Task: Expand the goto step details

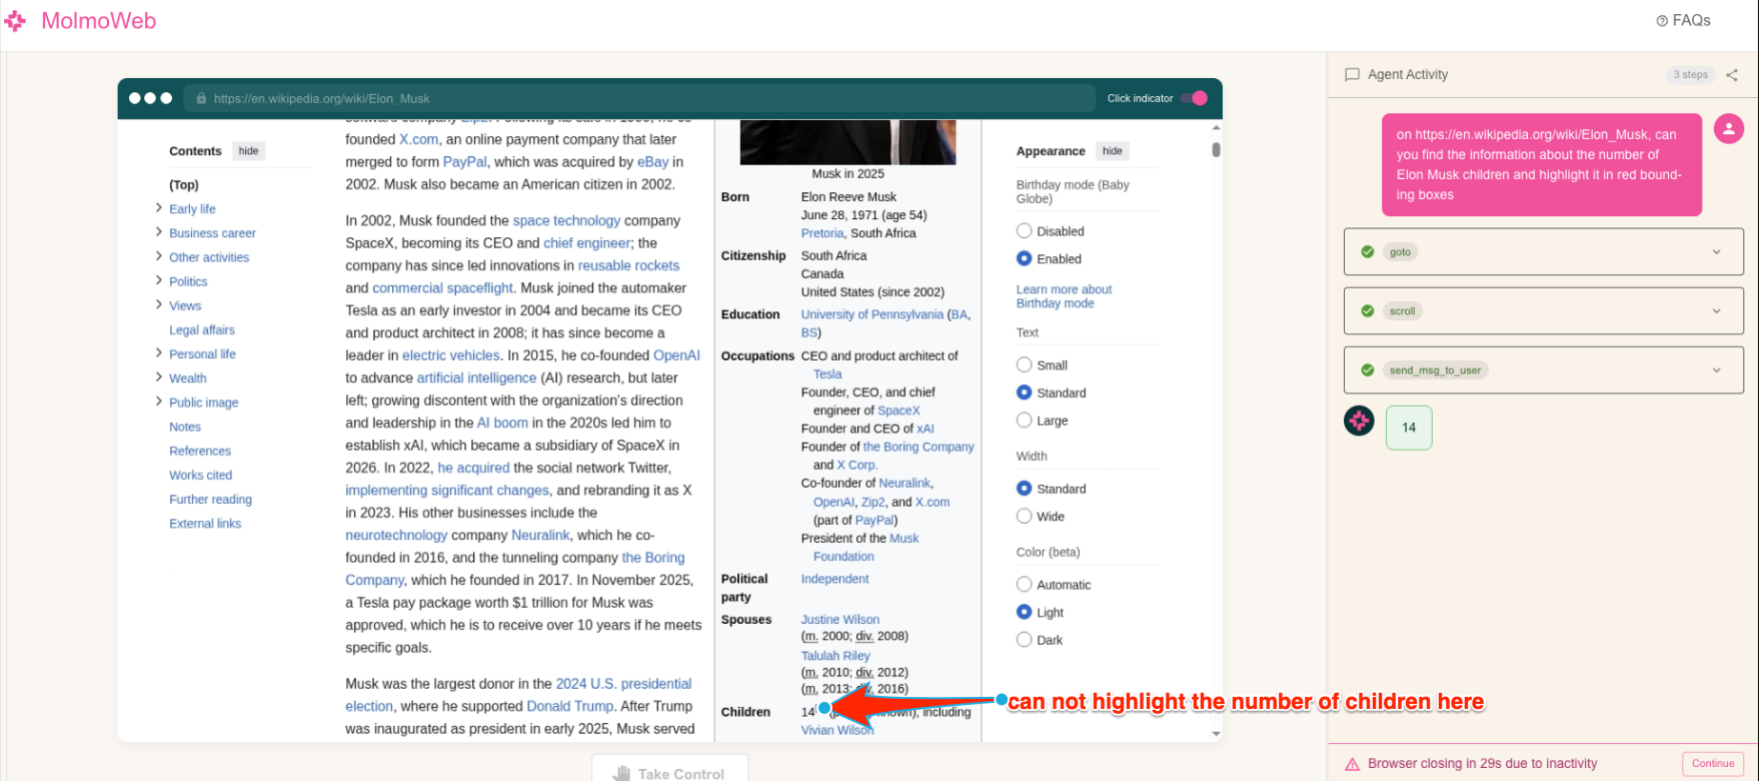Action: (1716, 252)
